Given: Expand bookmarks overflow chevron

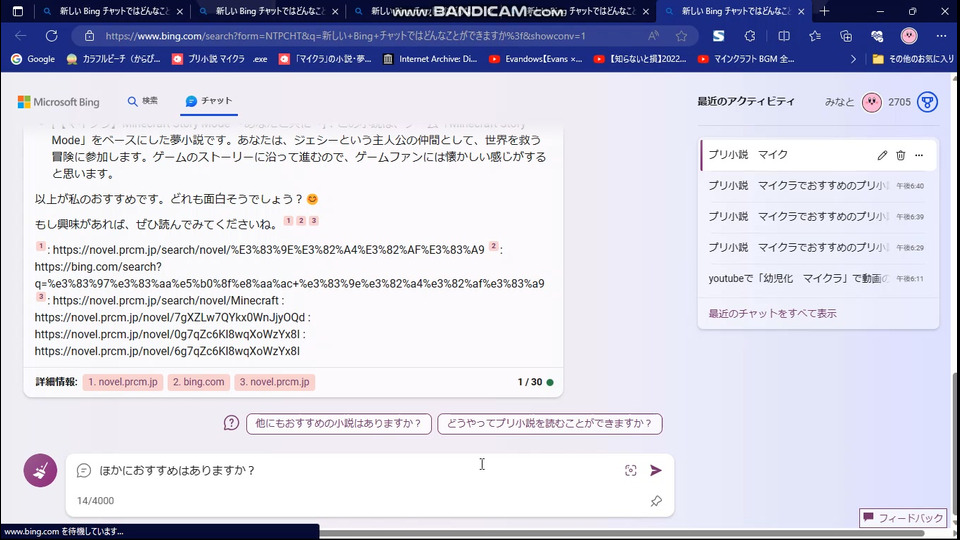Looking at the screenshot, I should pos(853,59).
